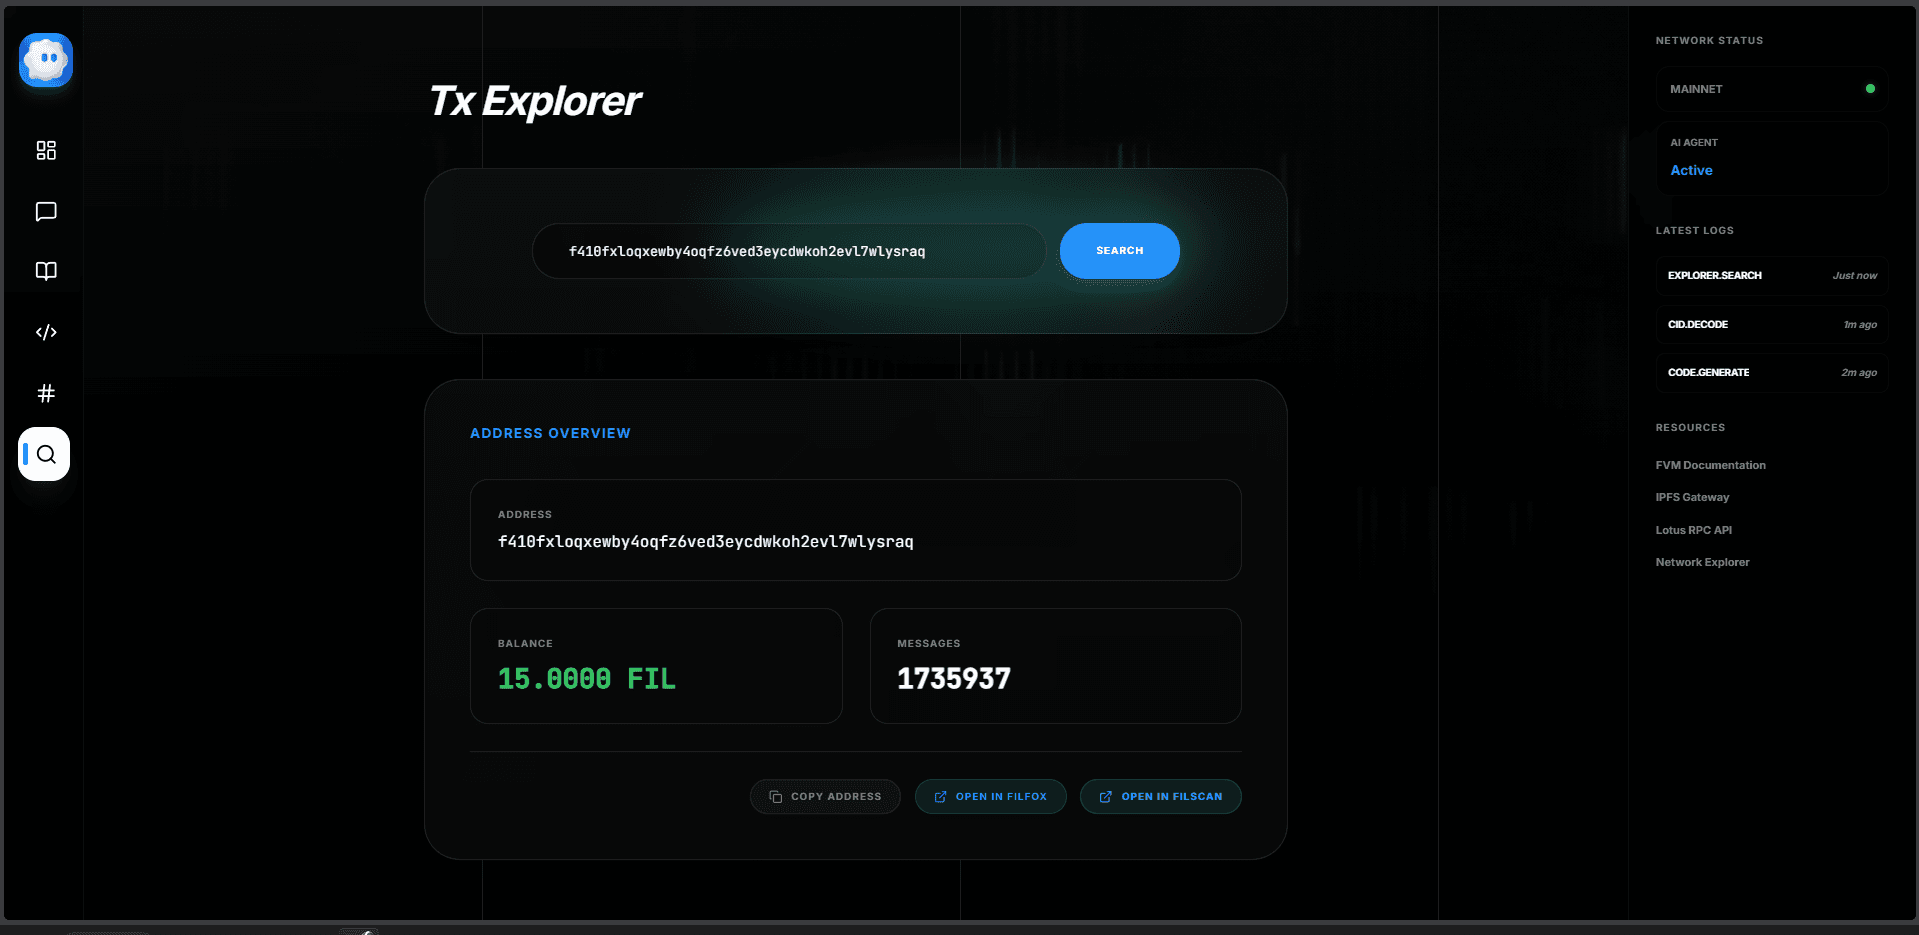
Task: Click the BALANCE label
Action: (x=525, y=644)
